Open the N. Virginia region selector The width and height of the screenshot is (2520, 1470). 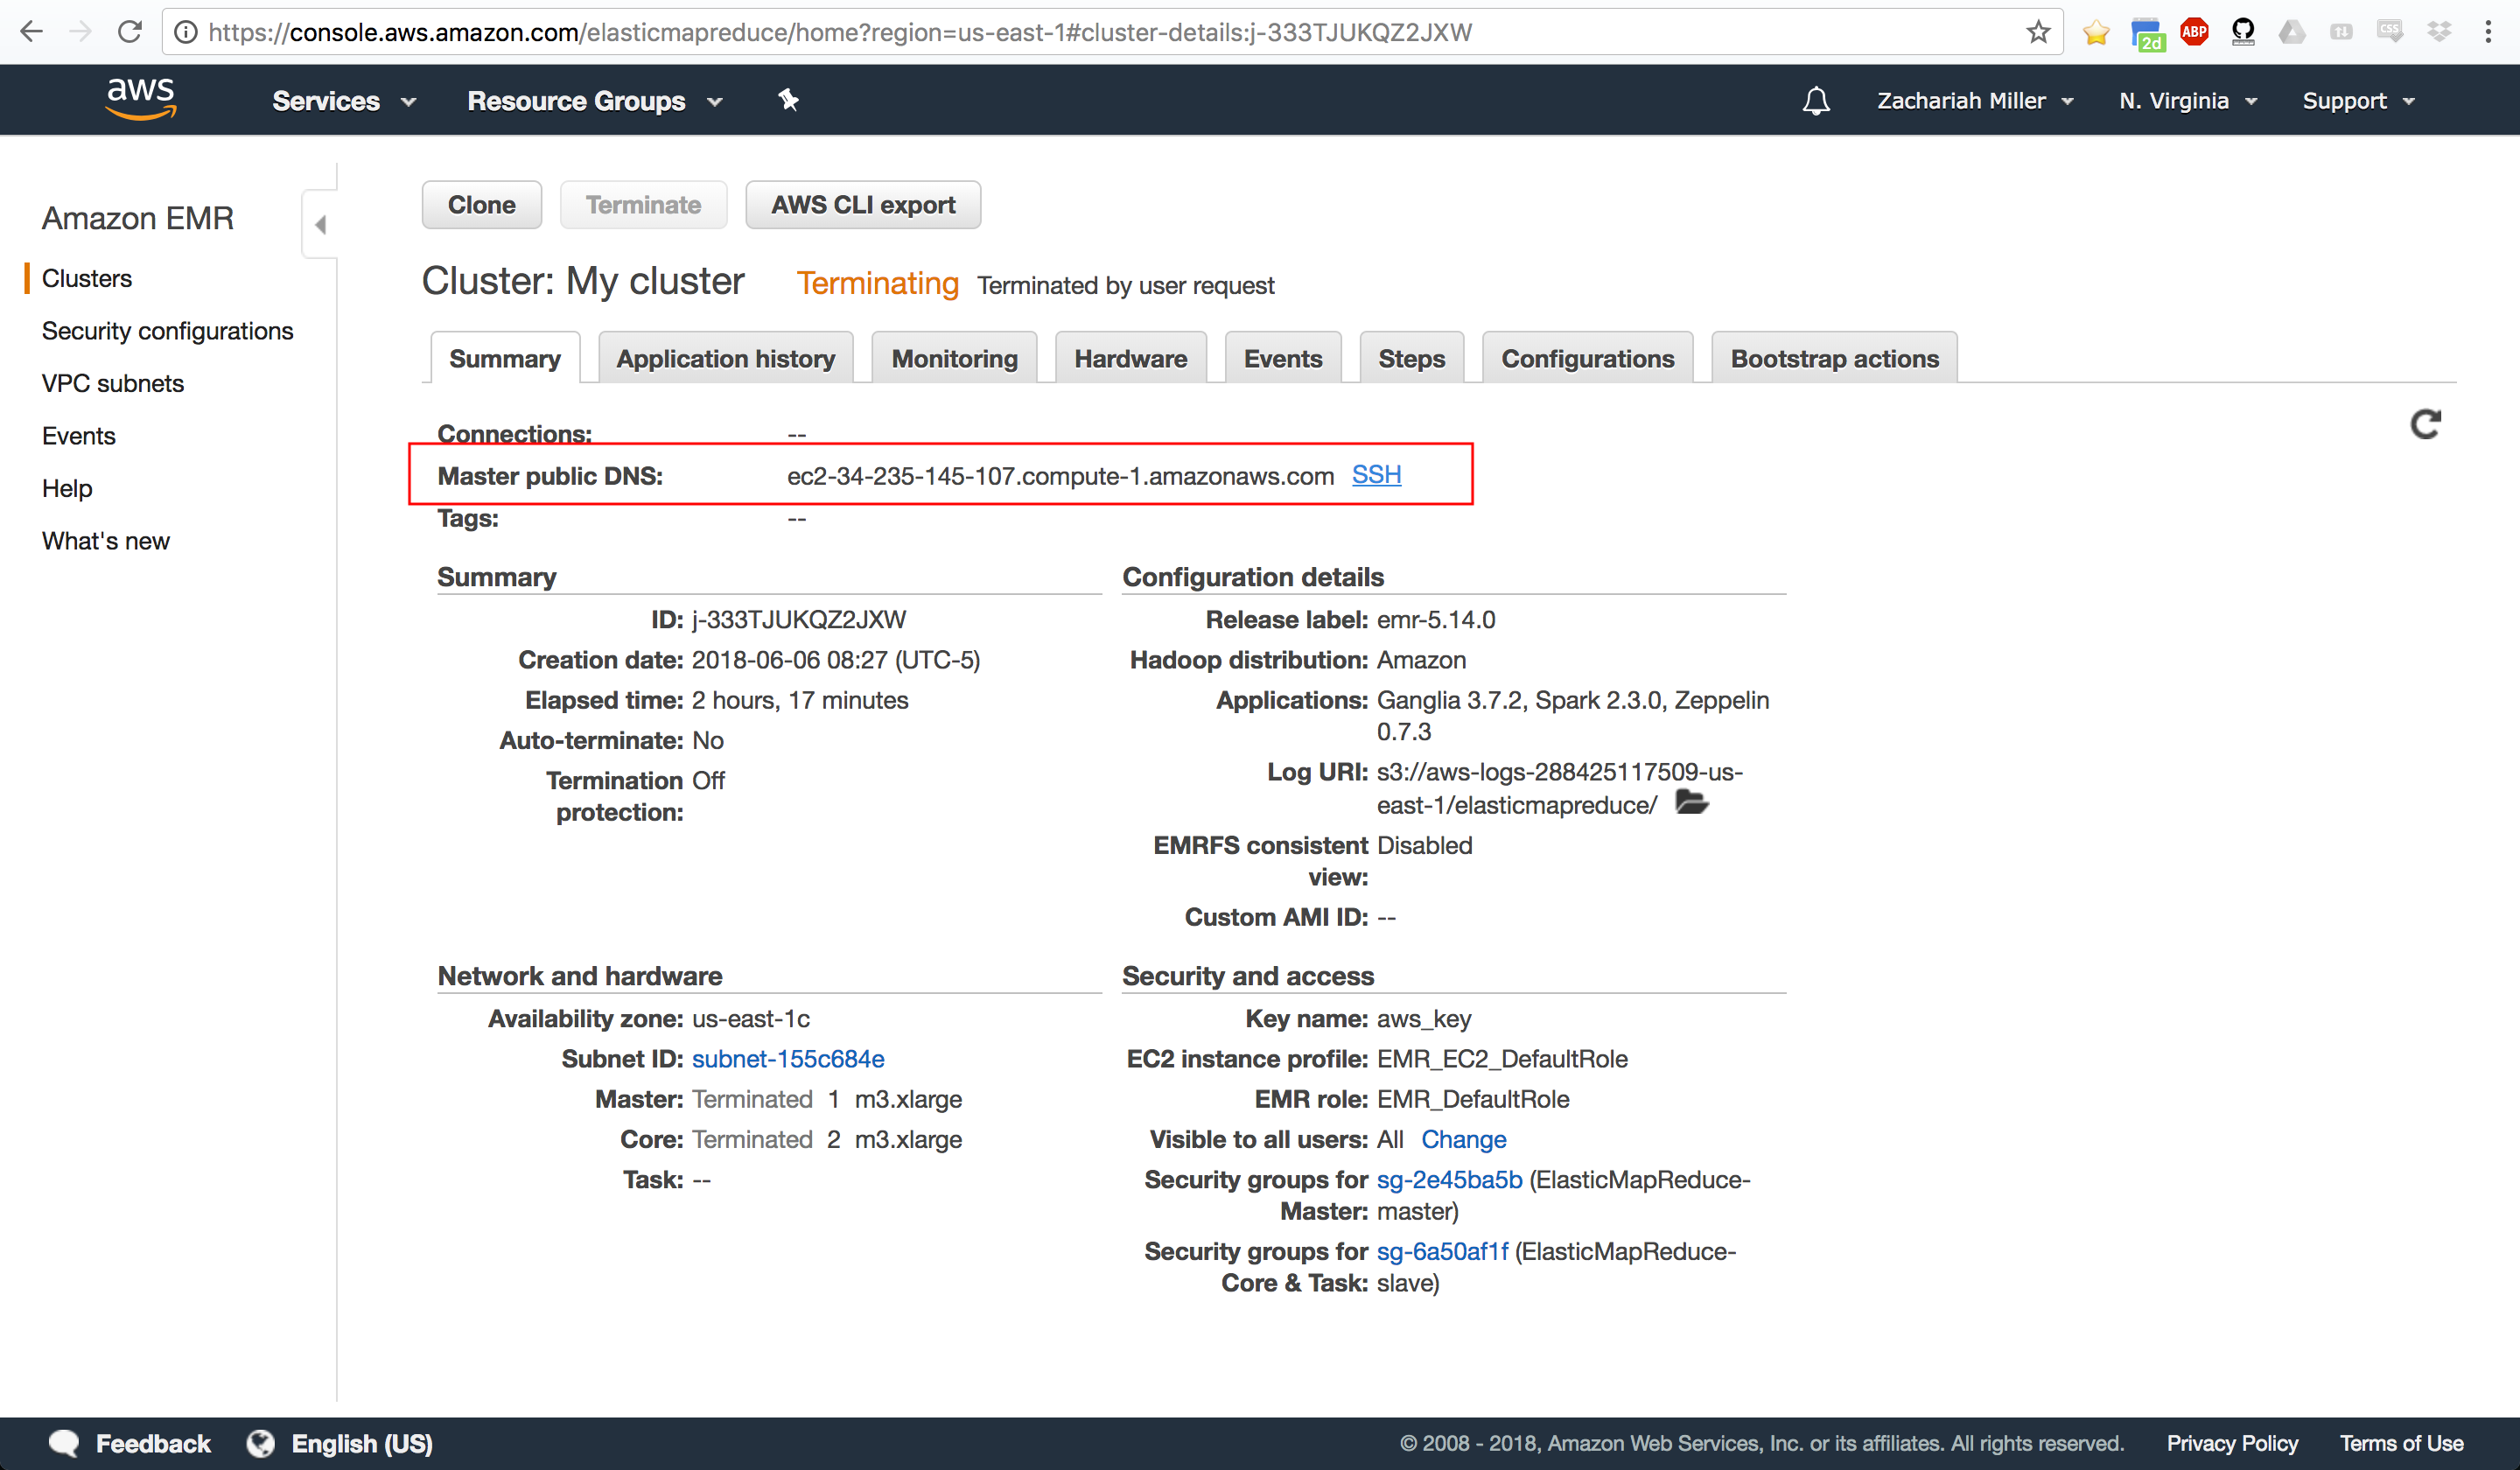point(2188,101)
